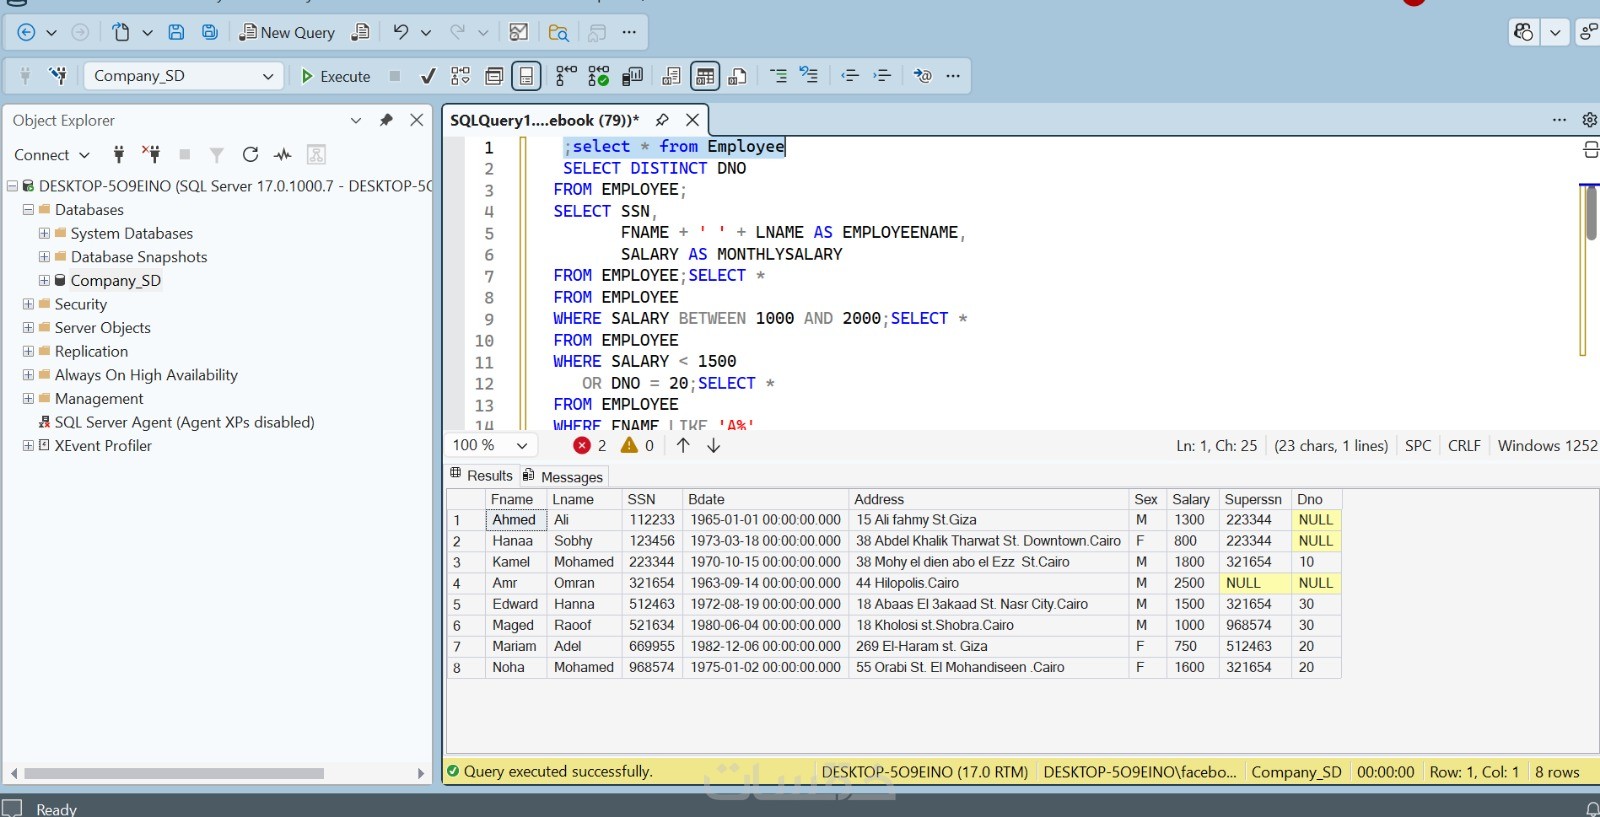
Task: Click the Display Estimated Execution Plan icon
Action: tap(460, 76)
